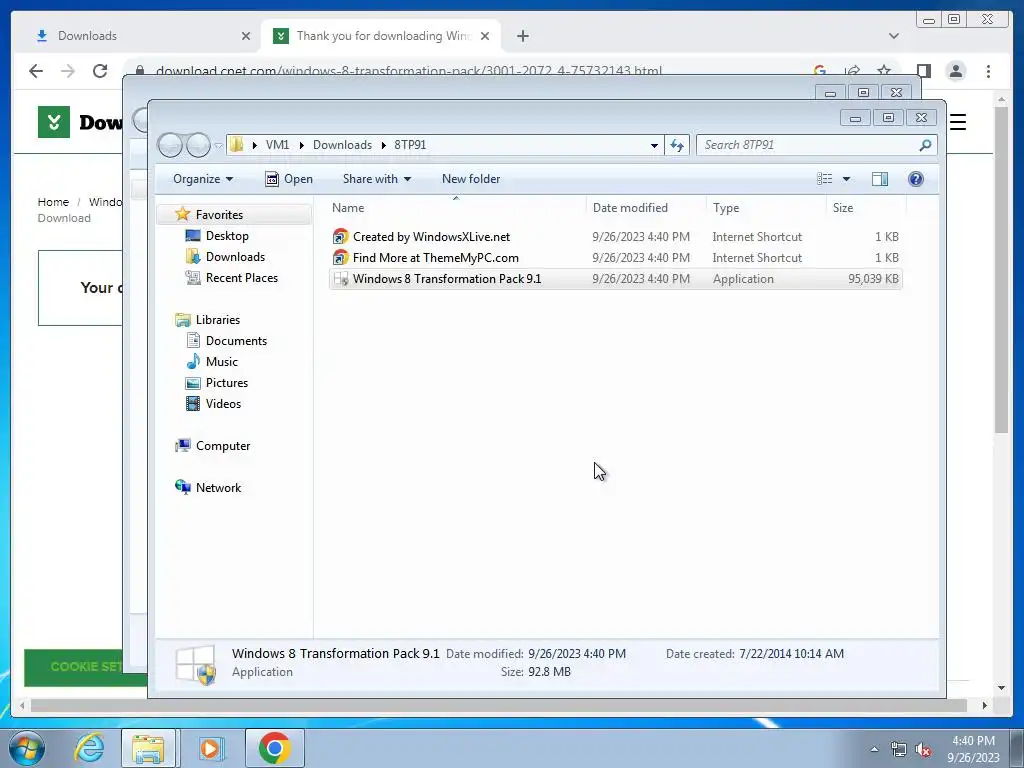Toggle the preview pane icon
The image size is (1024, 768).
pos(880,179)
